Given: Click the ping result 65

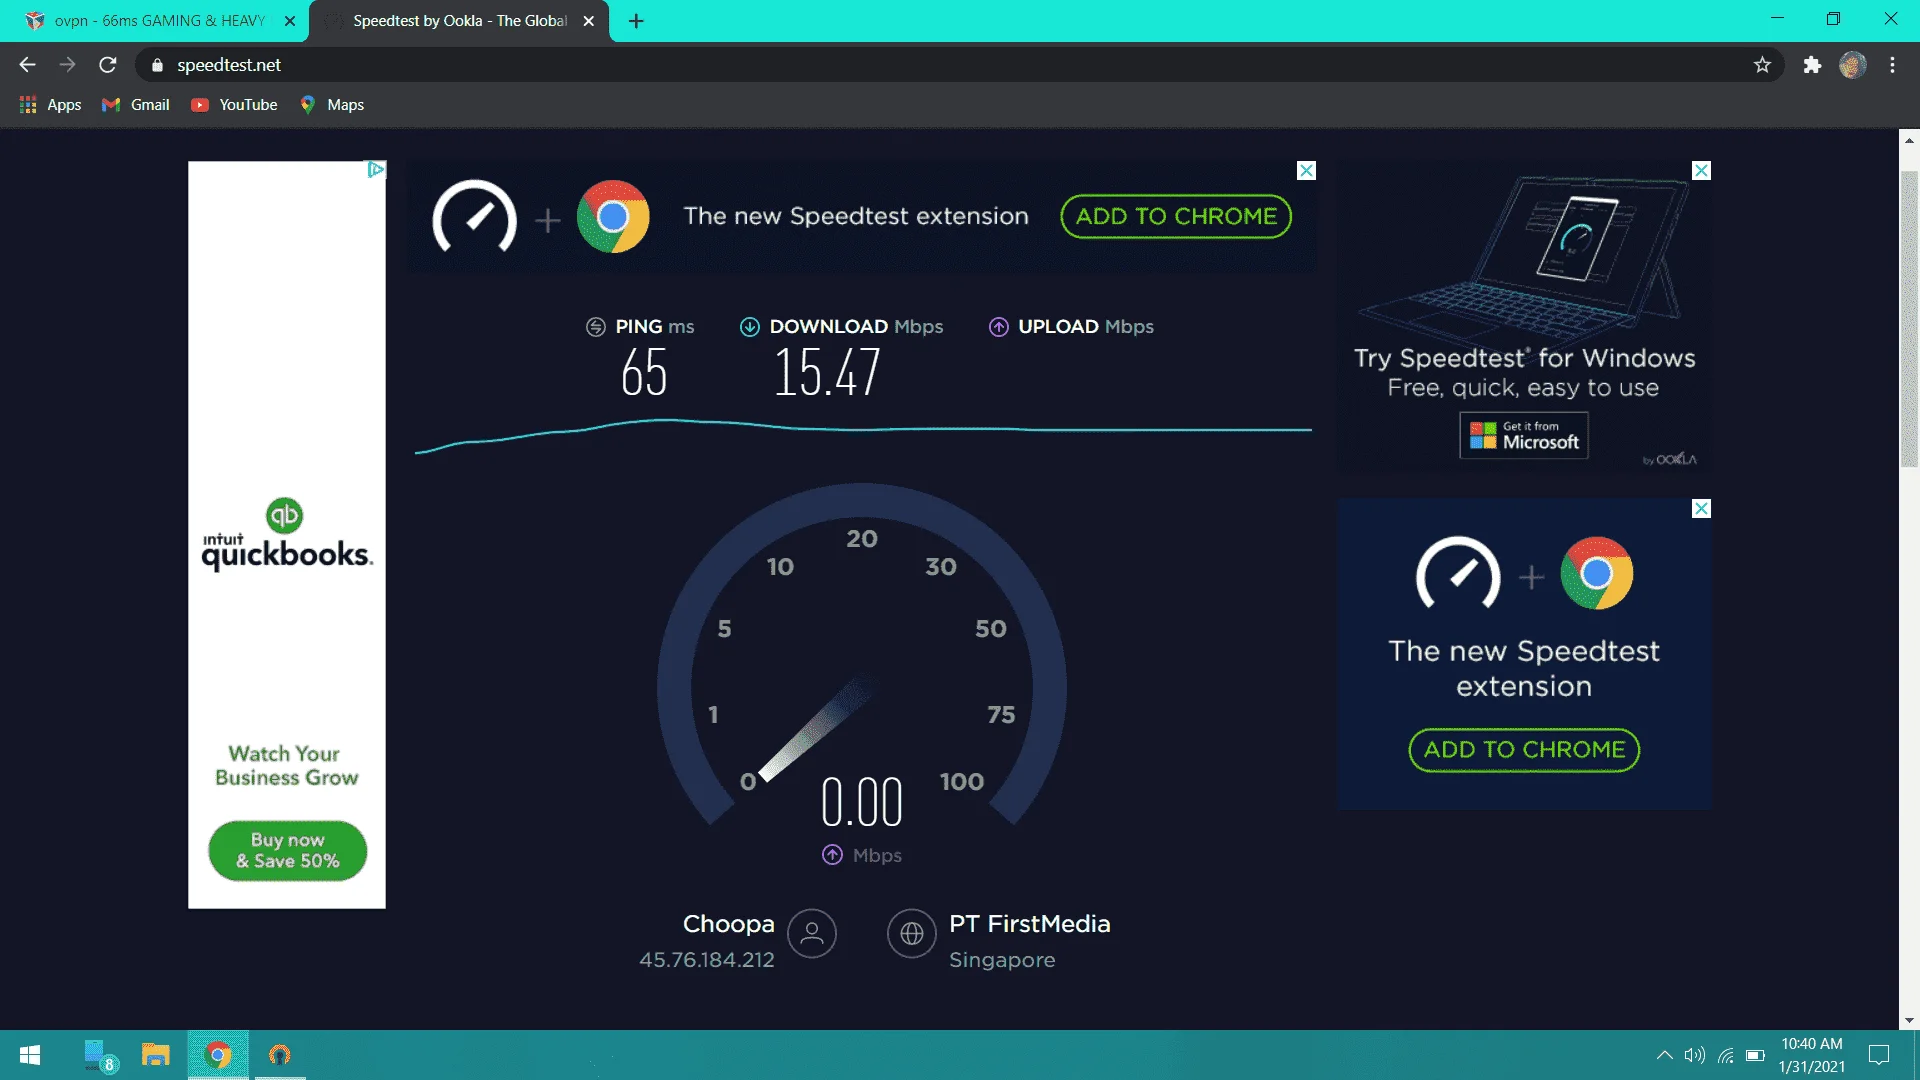Looking at the screenshot, I should 644,372.
